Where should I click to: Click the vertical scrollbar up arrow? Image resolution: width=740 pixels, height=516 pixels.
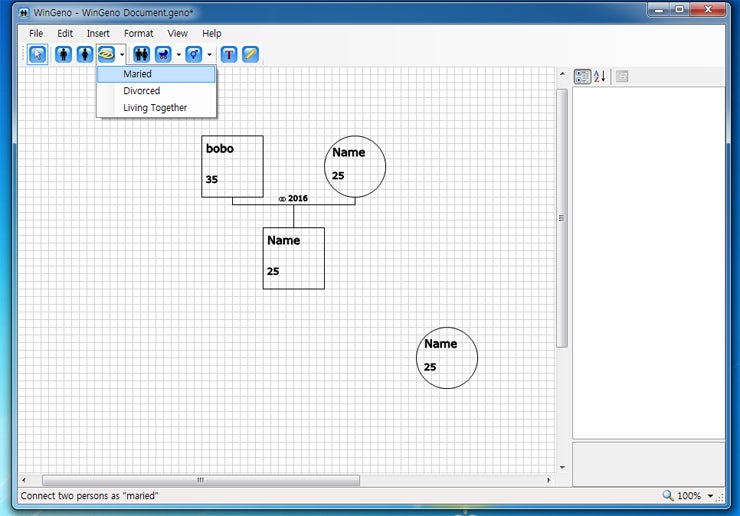coord(562,74)
